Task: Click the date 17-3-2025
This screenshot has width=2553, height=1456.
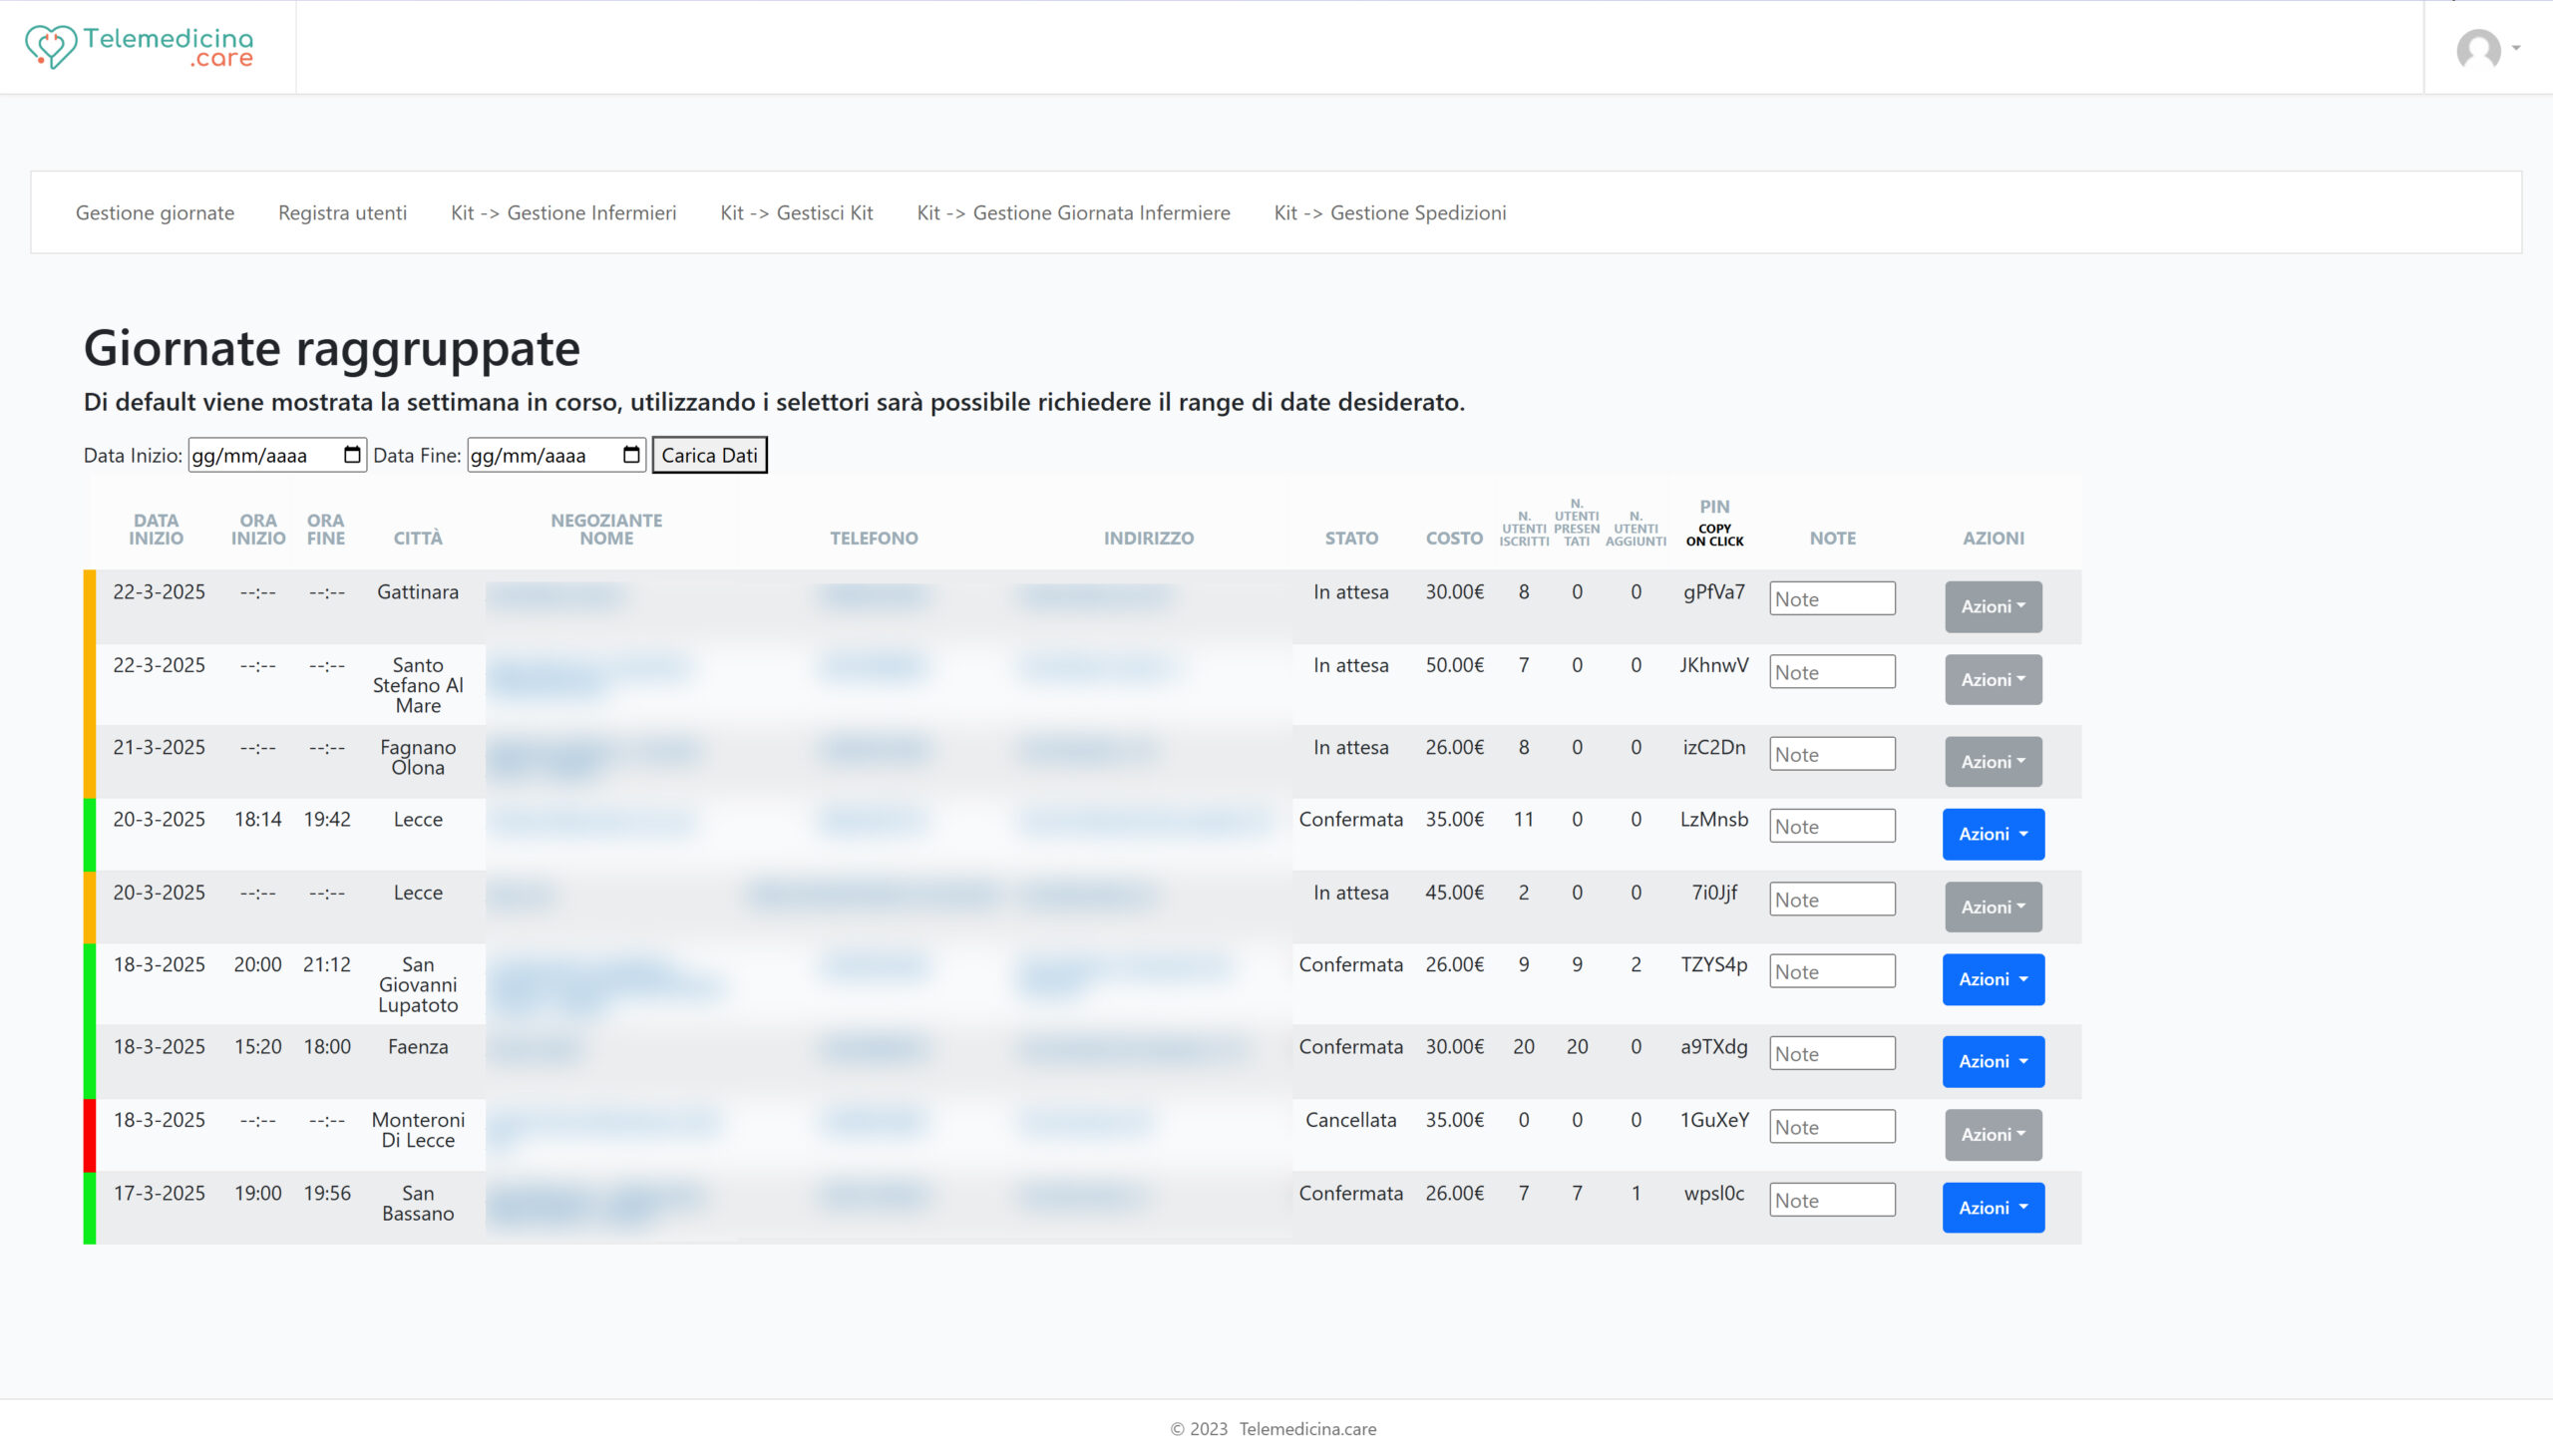Action: 159,1193
